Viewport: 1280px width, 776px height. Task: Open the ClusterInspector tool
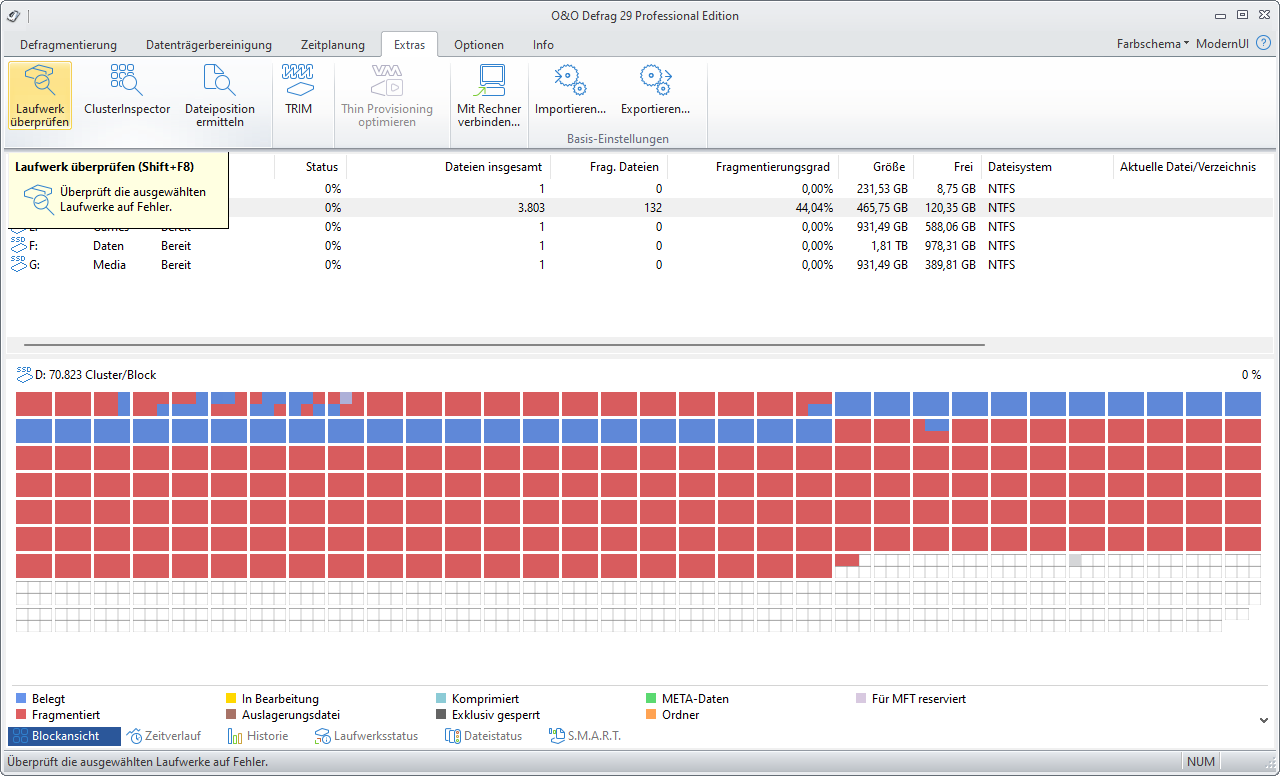[x=127, y=90]
